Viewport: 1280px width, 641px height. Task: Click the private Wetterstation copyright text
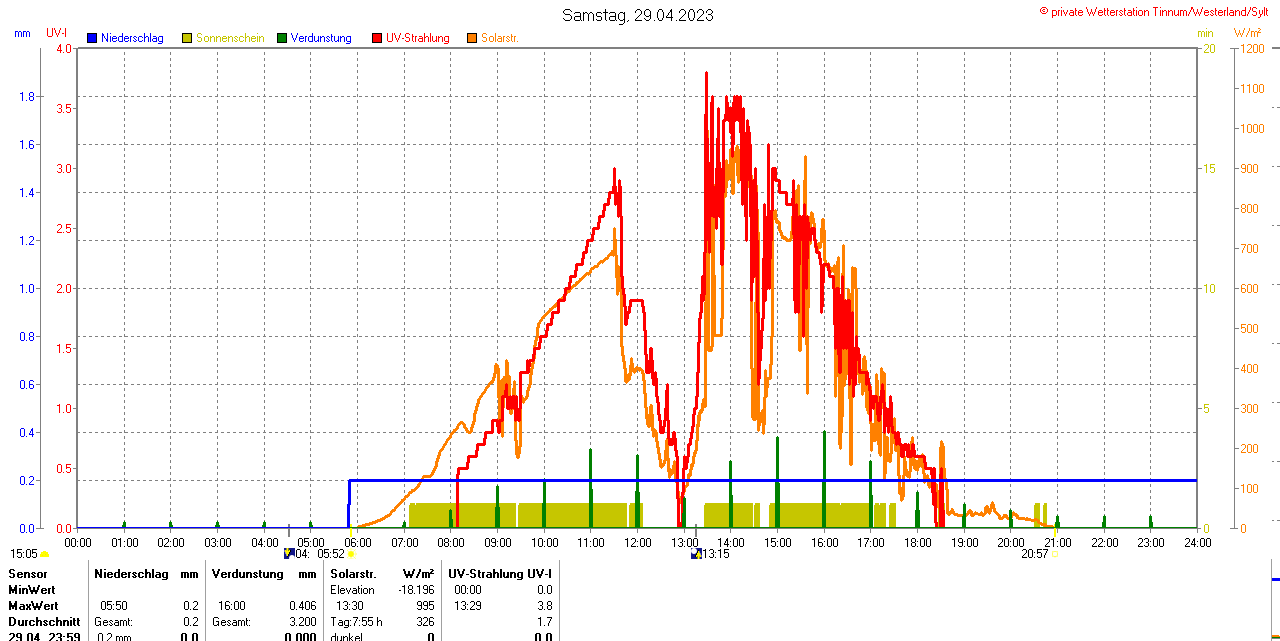tap(1157, 11)
